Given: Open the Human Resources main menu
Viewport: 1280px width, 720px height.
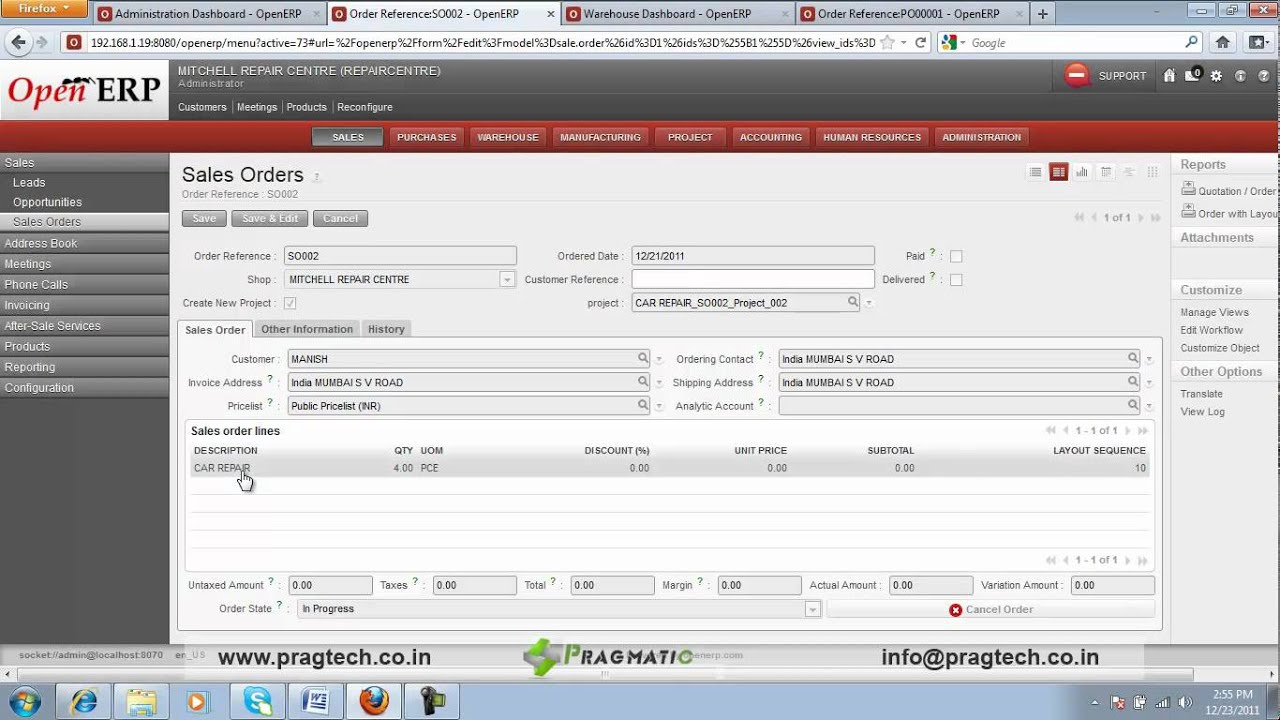Looking at the screenshot, I should coord(872,137).
